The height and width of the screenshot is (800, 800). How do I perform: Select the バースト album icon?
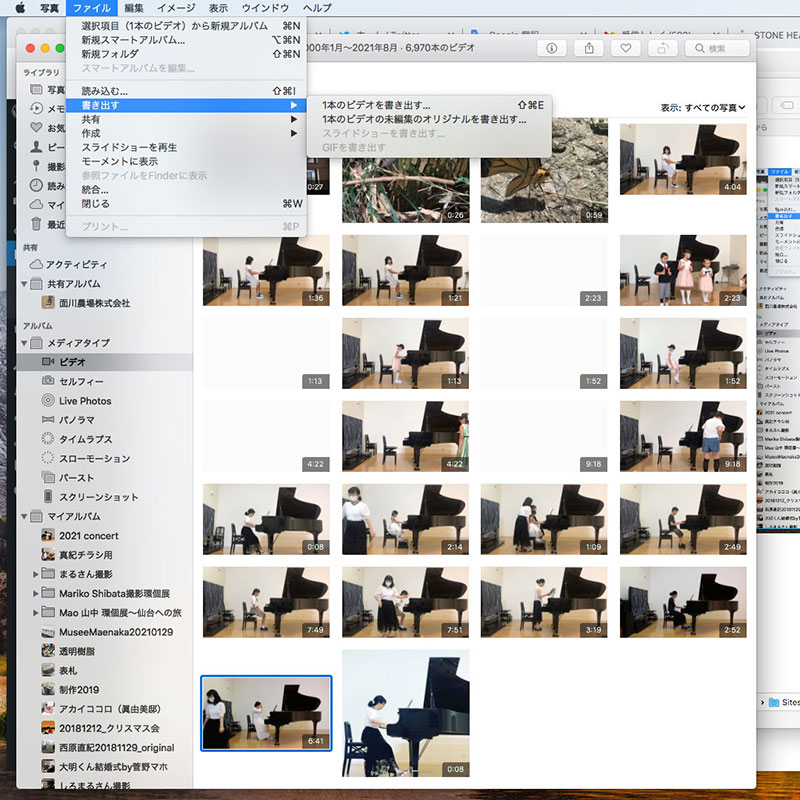pos(48,478)
